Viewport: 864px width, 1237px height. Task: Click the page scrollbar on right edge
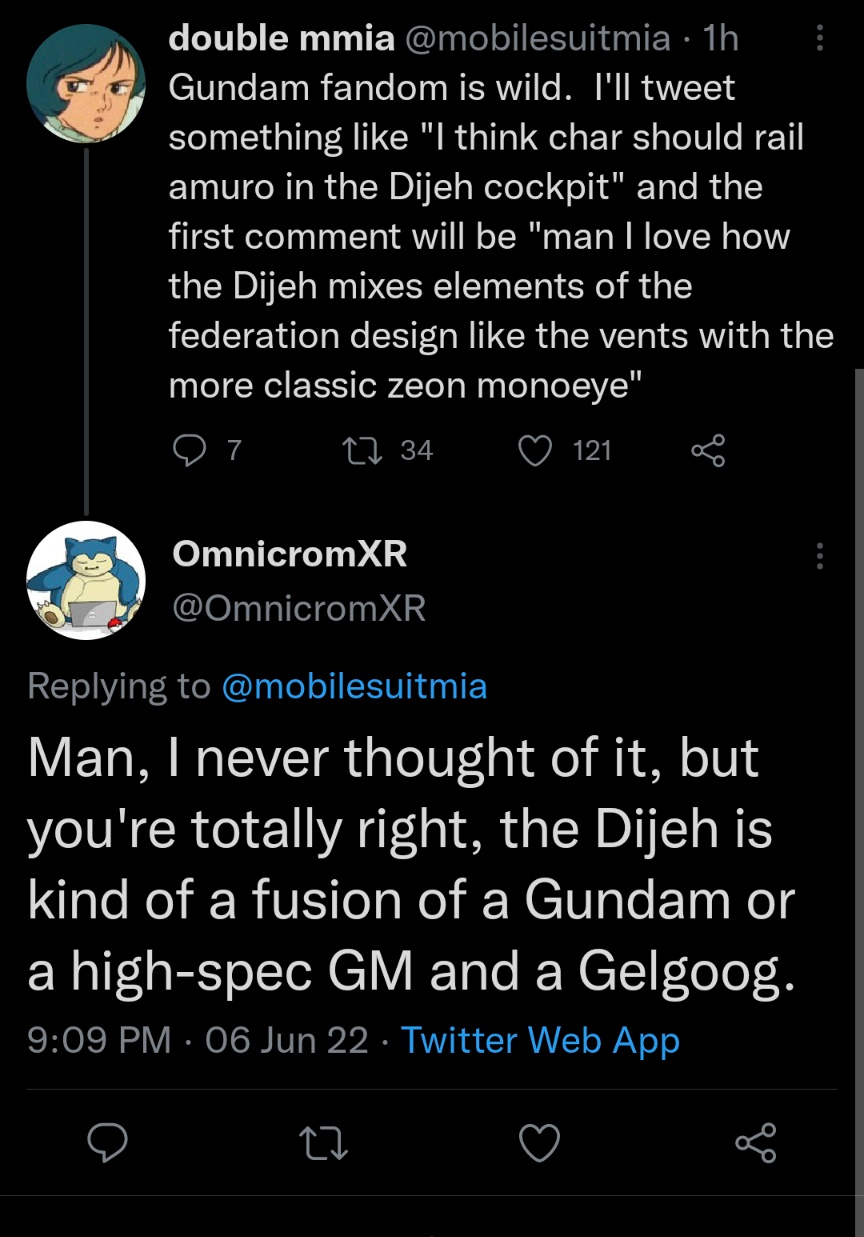(858, 700)
